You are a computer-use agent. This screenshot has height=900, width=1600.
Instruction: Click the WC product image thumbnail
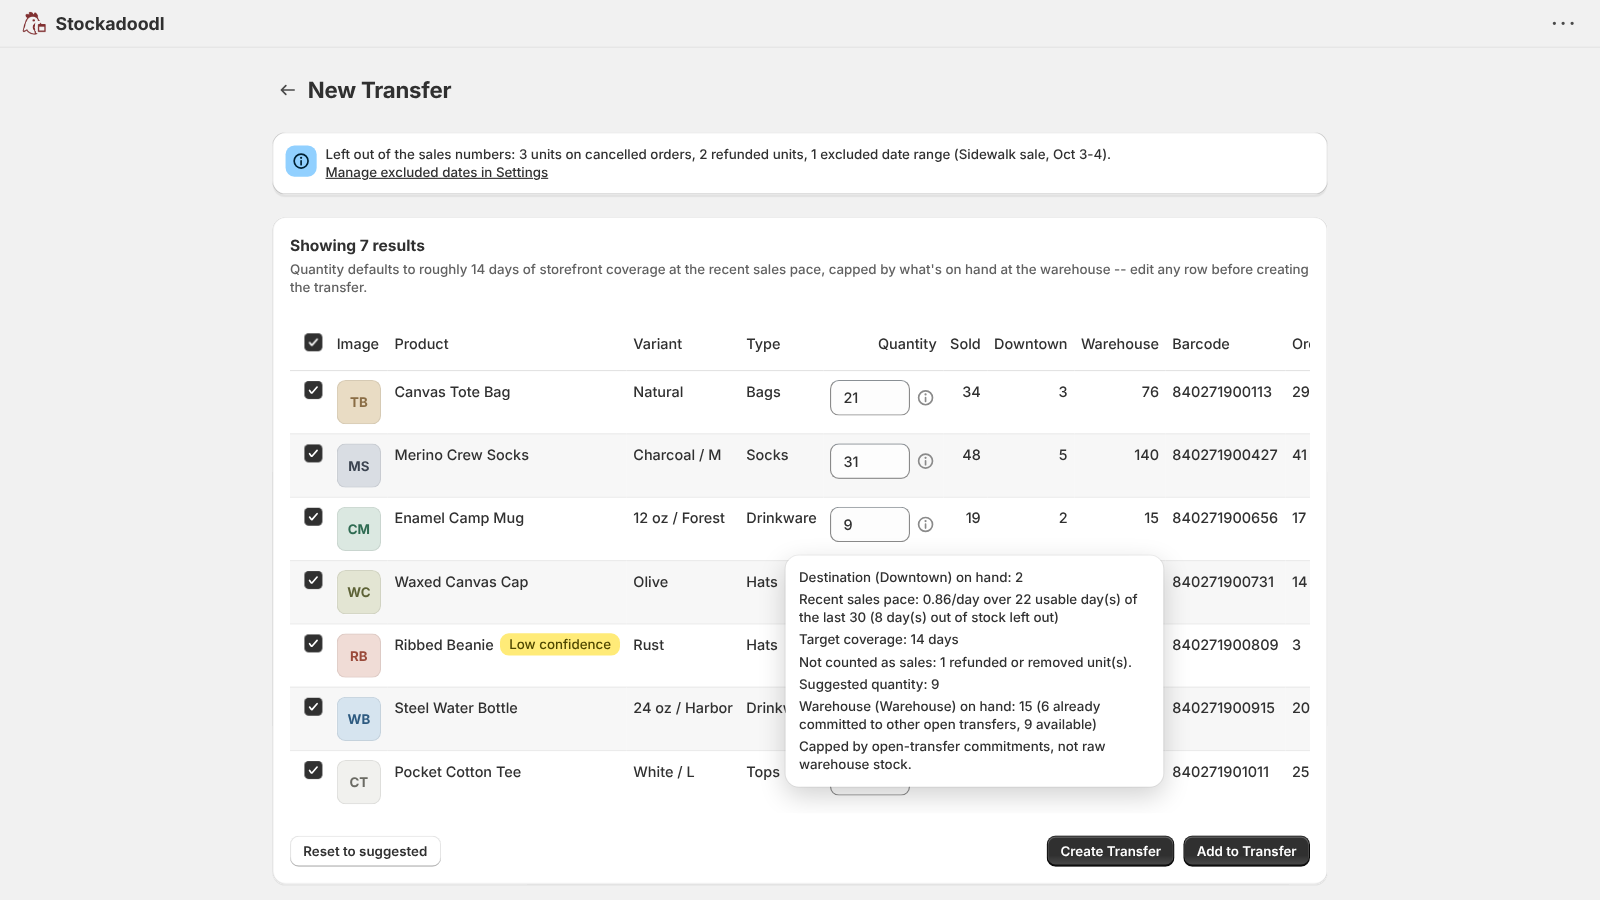click(359, 592)
